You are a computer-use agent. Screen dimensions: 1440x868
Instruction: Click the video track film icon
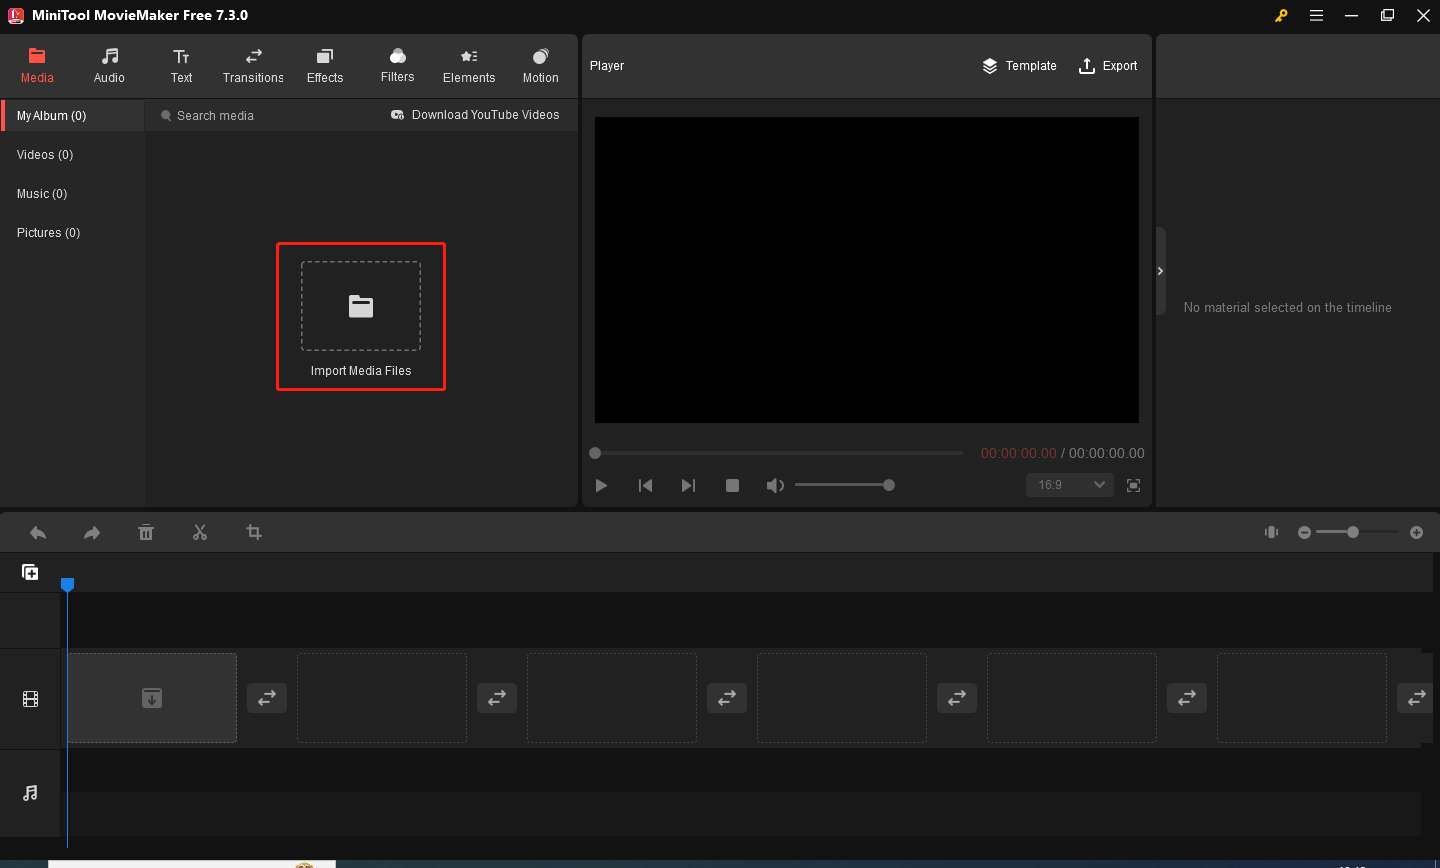tap(30, 699)
